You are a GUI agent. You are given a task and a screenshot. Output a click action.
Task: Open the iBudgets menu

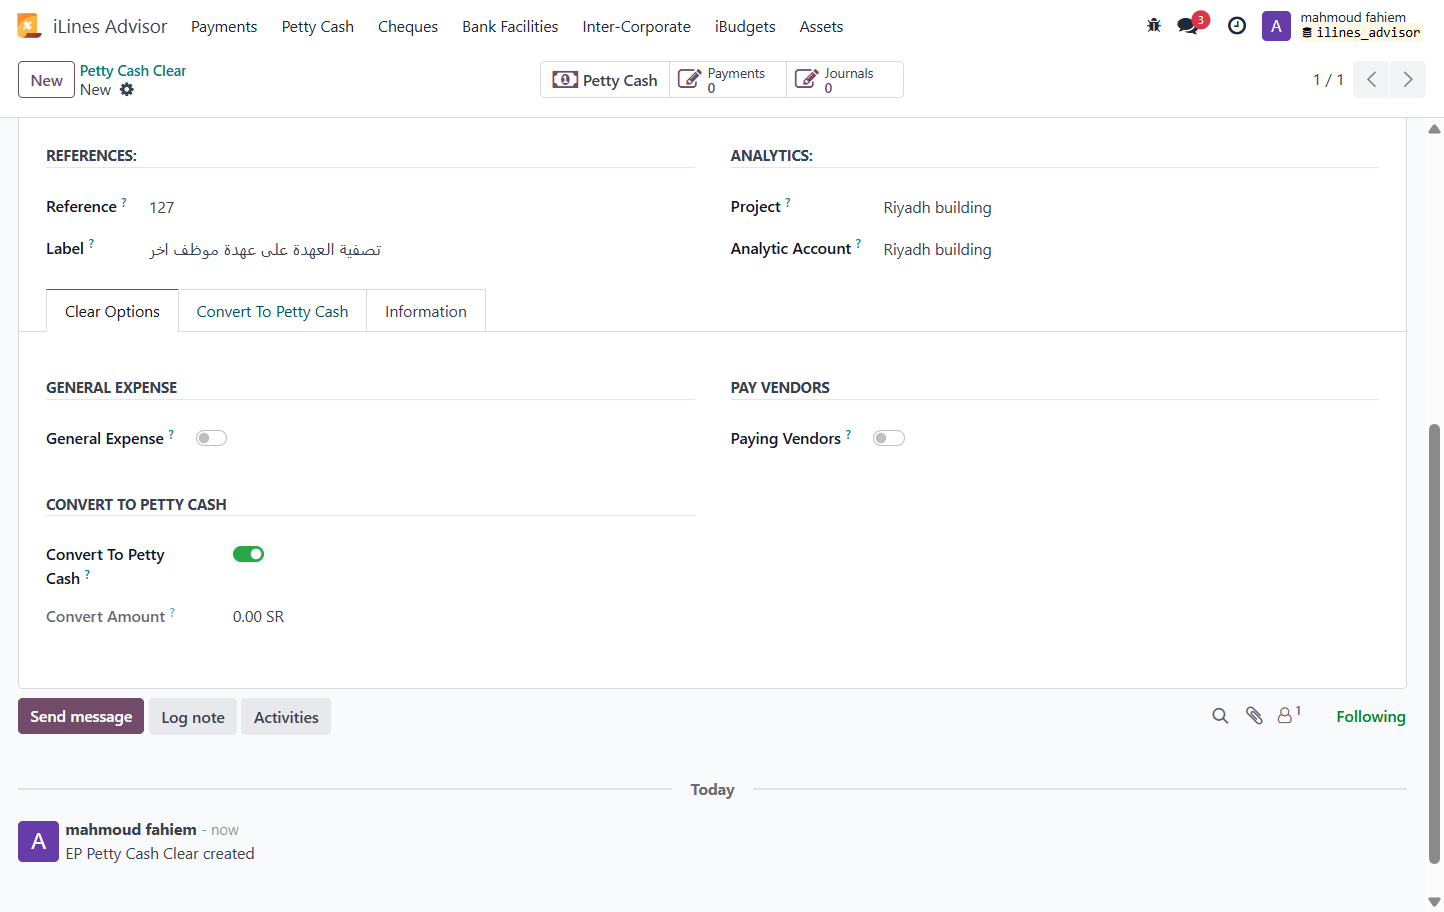(745, 27)
